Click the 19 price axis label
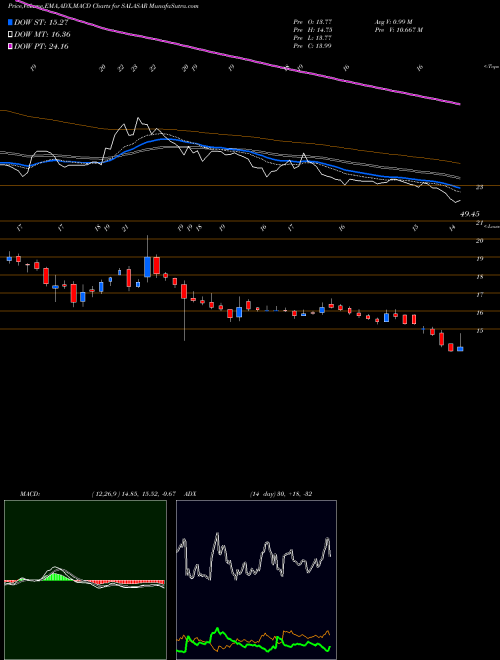Viewport: 500px width, 660px height. (479, 259)
